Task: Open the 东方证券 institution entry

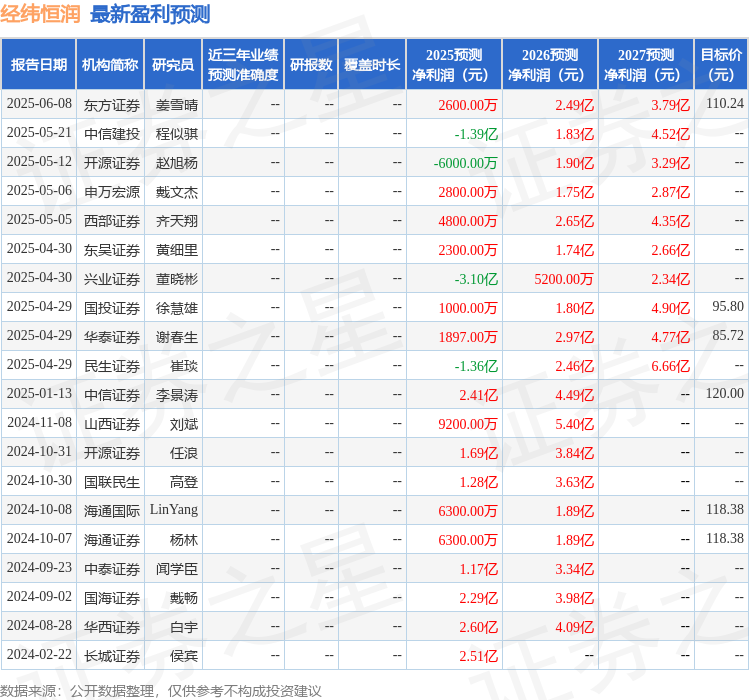Action: click(111, 104)
